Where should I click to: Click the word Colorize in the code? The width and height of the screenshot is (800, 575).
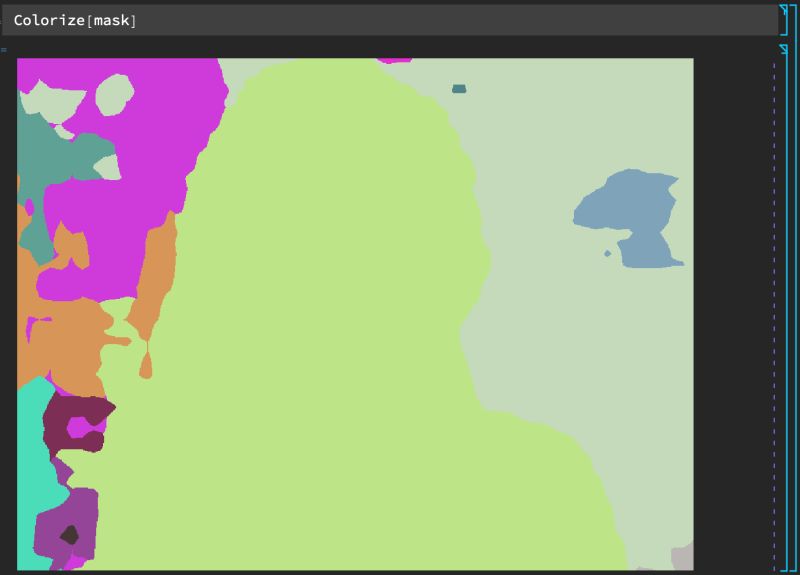tap(49, 20)
